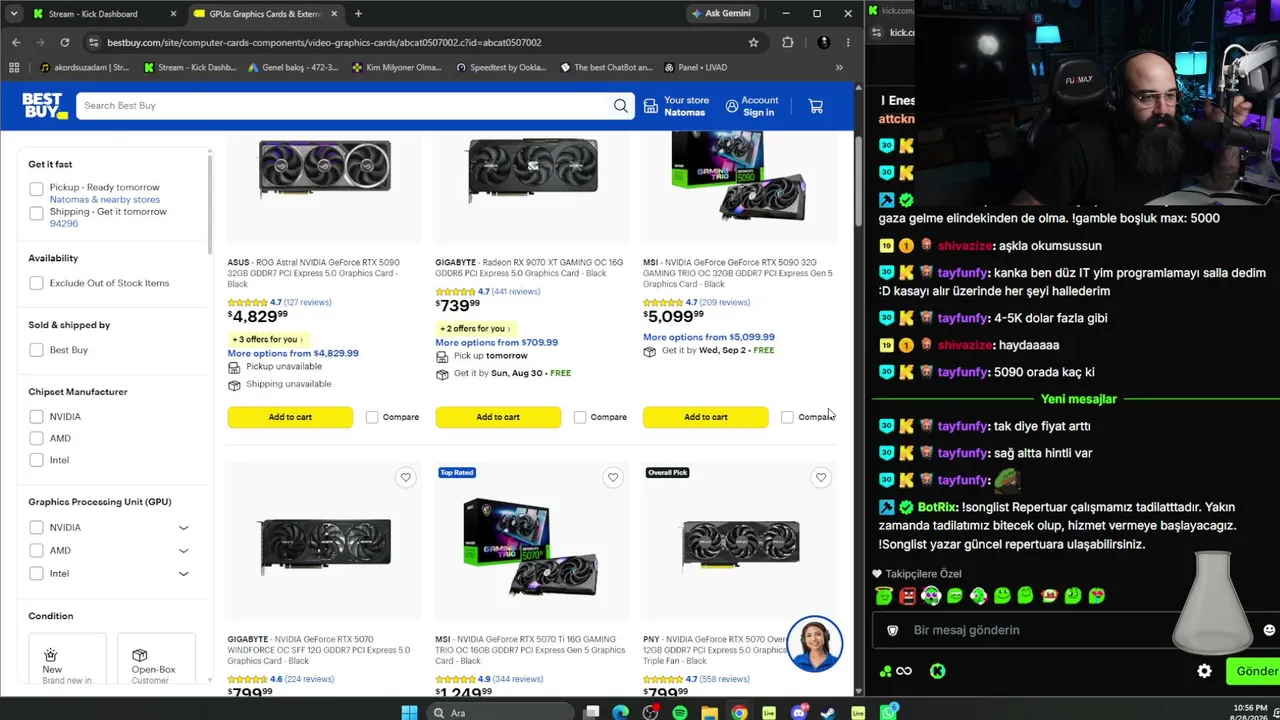The width and height of the screenshot is (1280, 720).
Task: Open Kick chat settings gear
Action: pyautogui.click(x=1205, y=671)
